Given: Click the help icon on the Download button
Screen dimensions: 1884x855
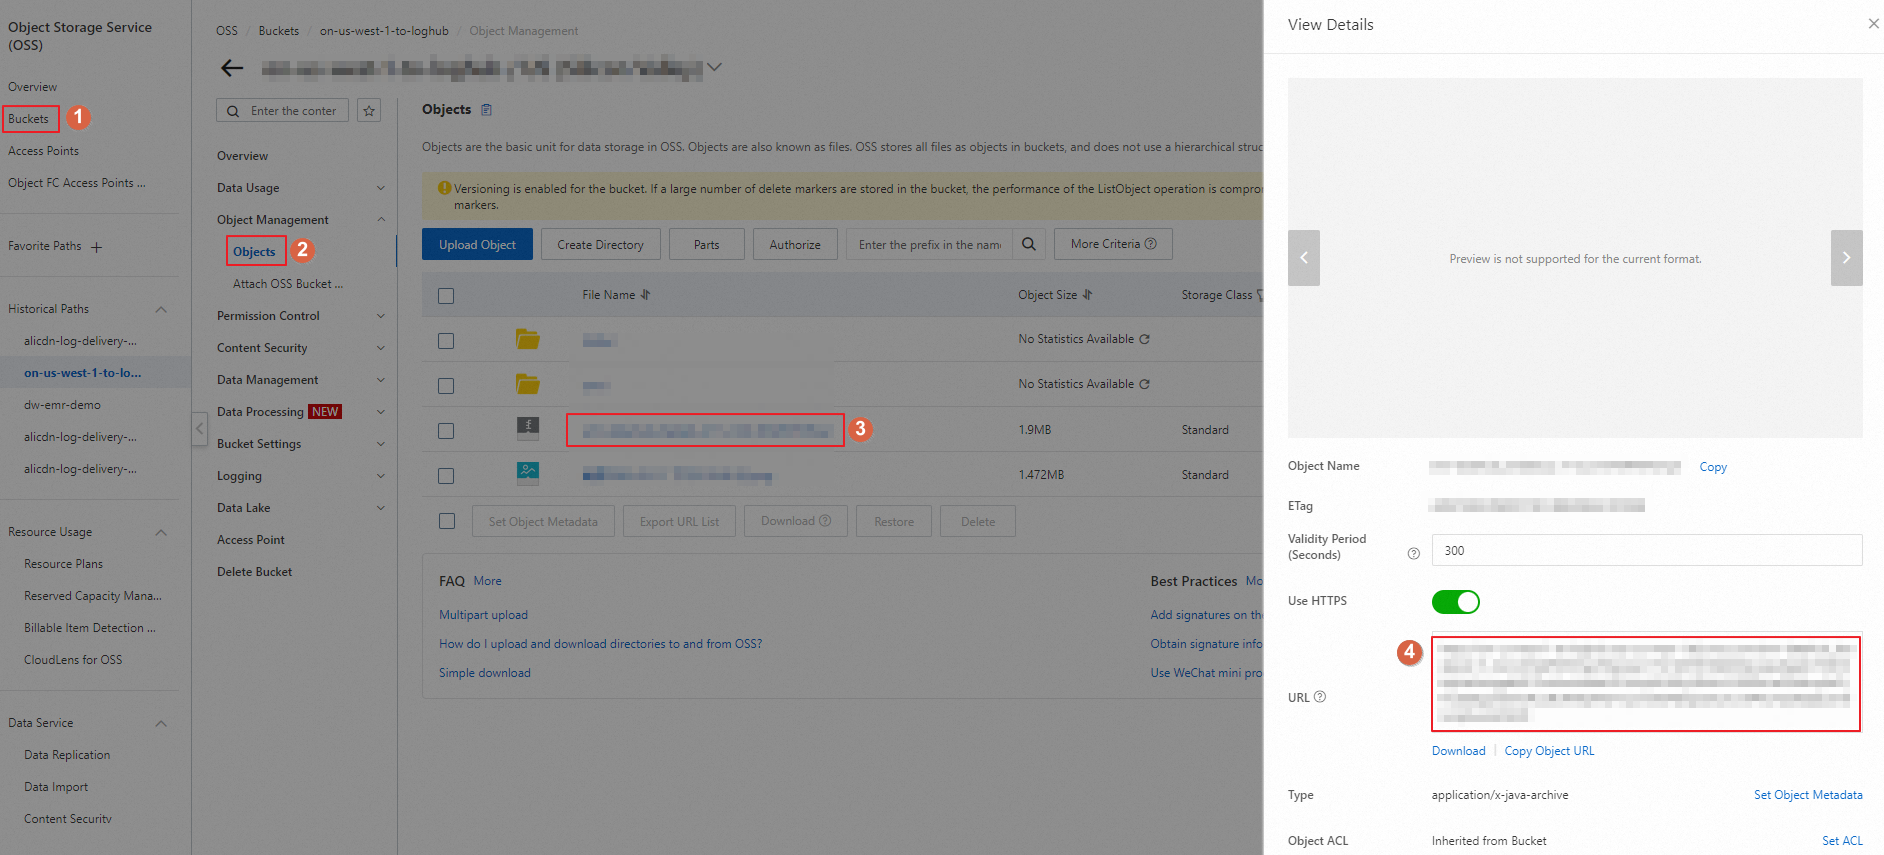Looking at the screenshot, I should coord(826,521).
